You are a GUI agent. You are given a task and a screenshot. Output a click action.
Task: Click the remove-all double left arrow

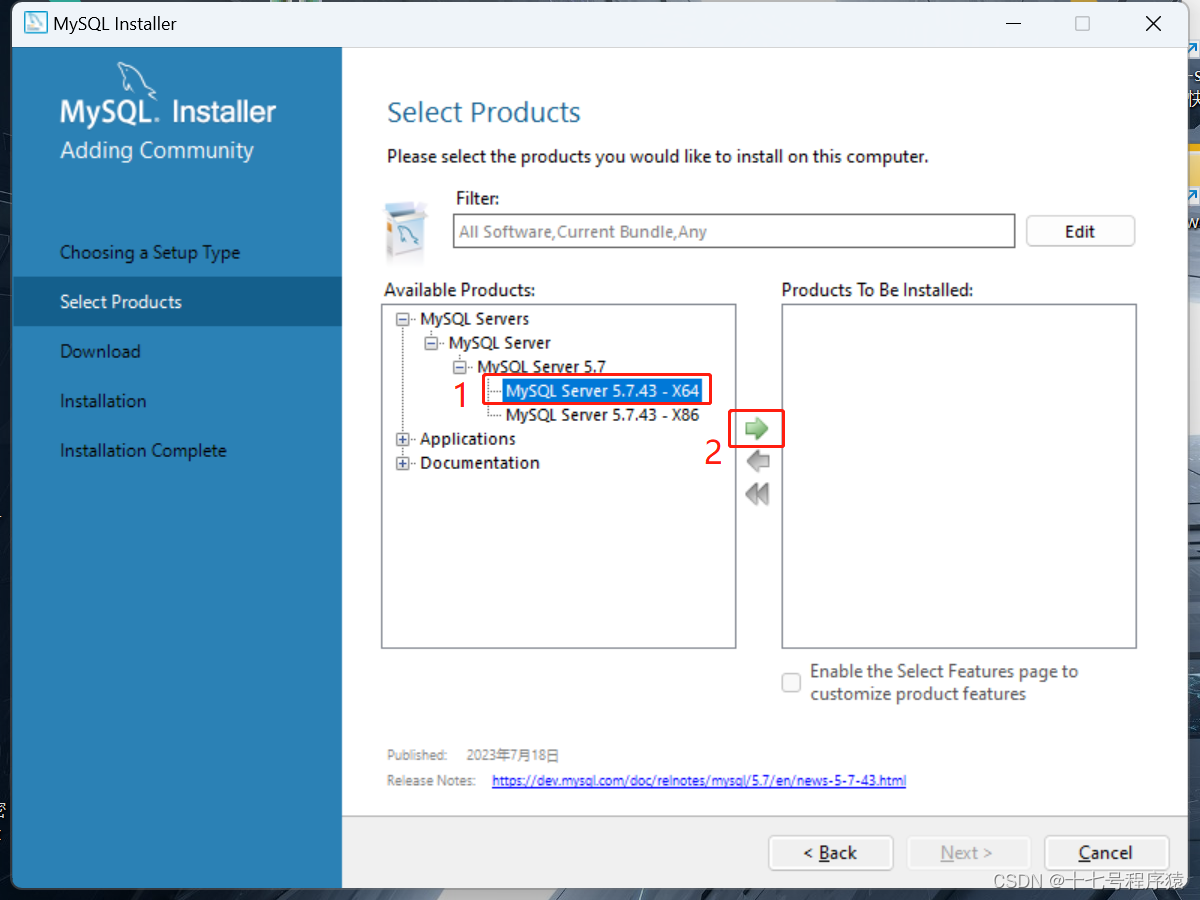(757, 494)
